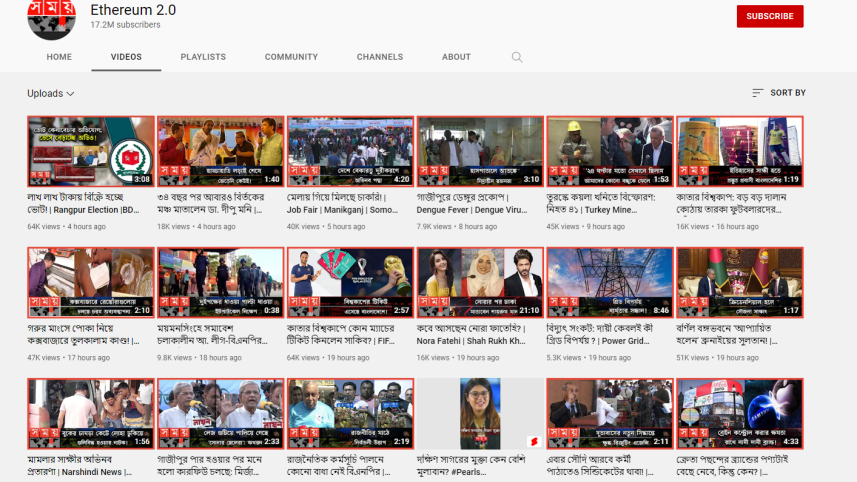Click '47K views • 17 hours ago' text
The image size is (857, 482).
coord(68,357)
